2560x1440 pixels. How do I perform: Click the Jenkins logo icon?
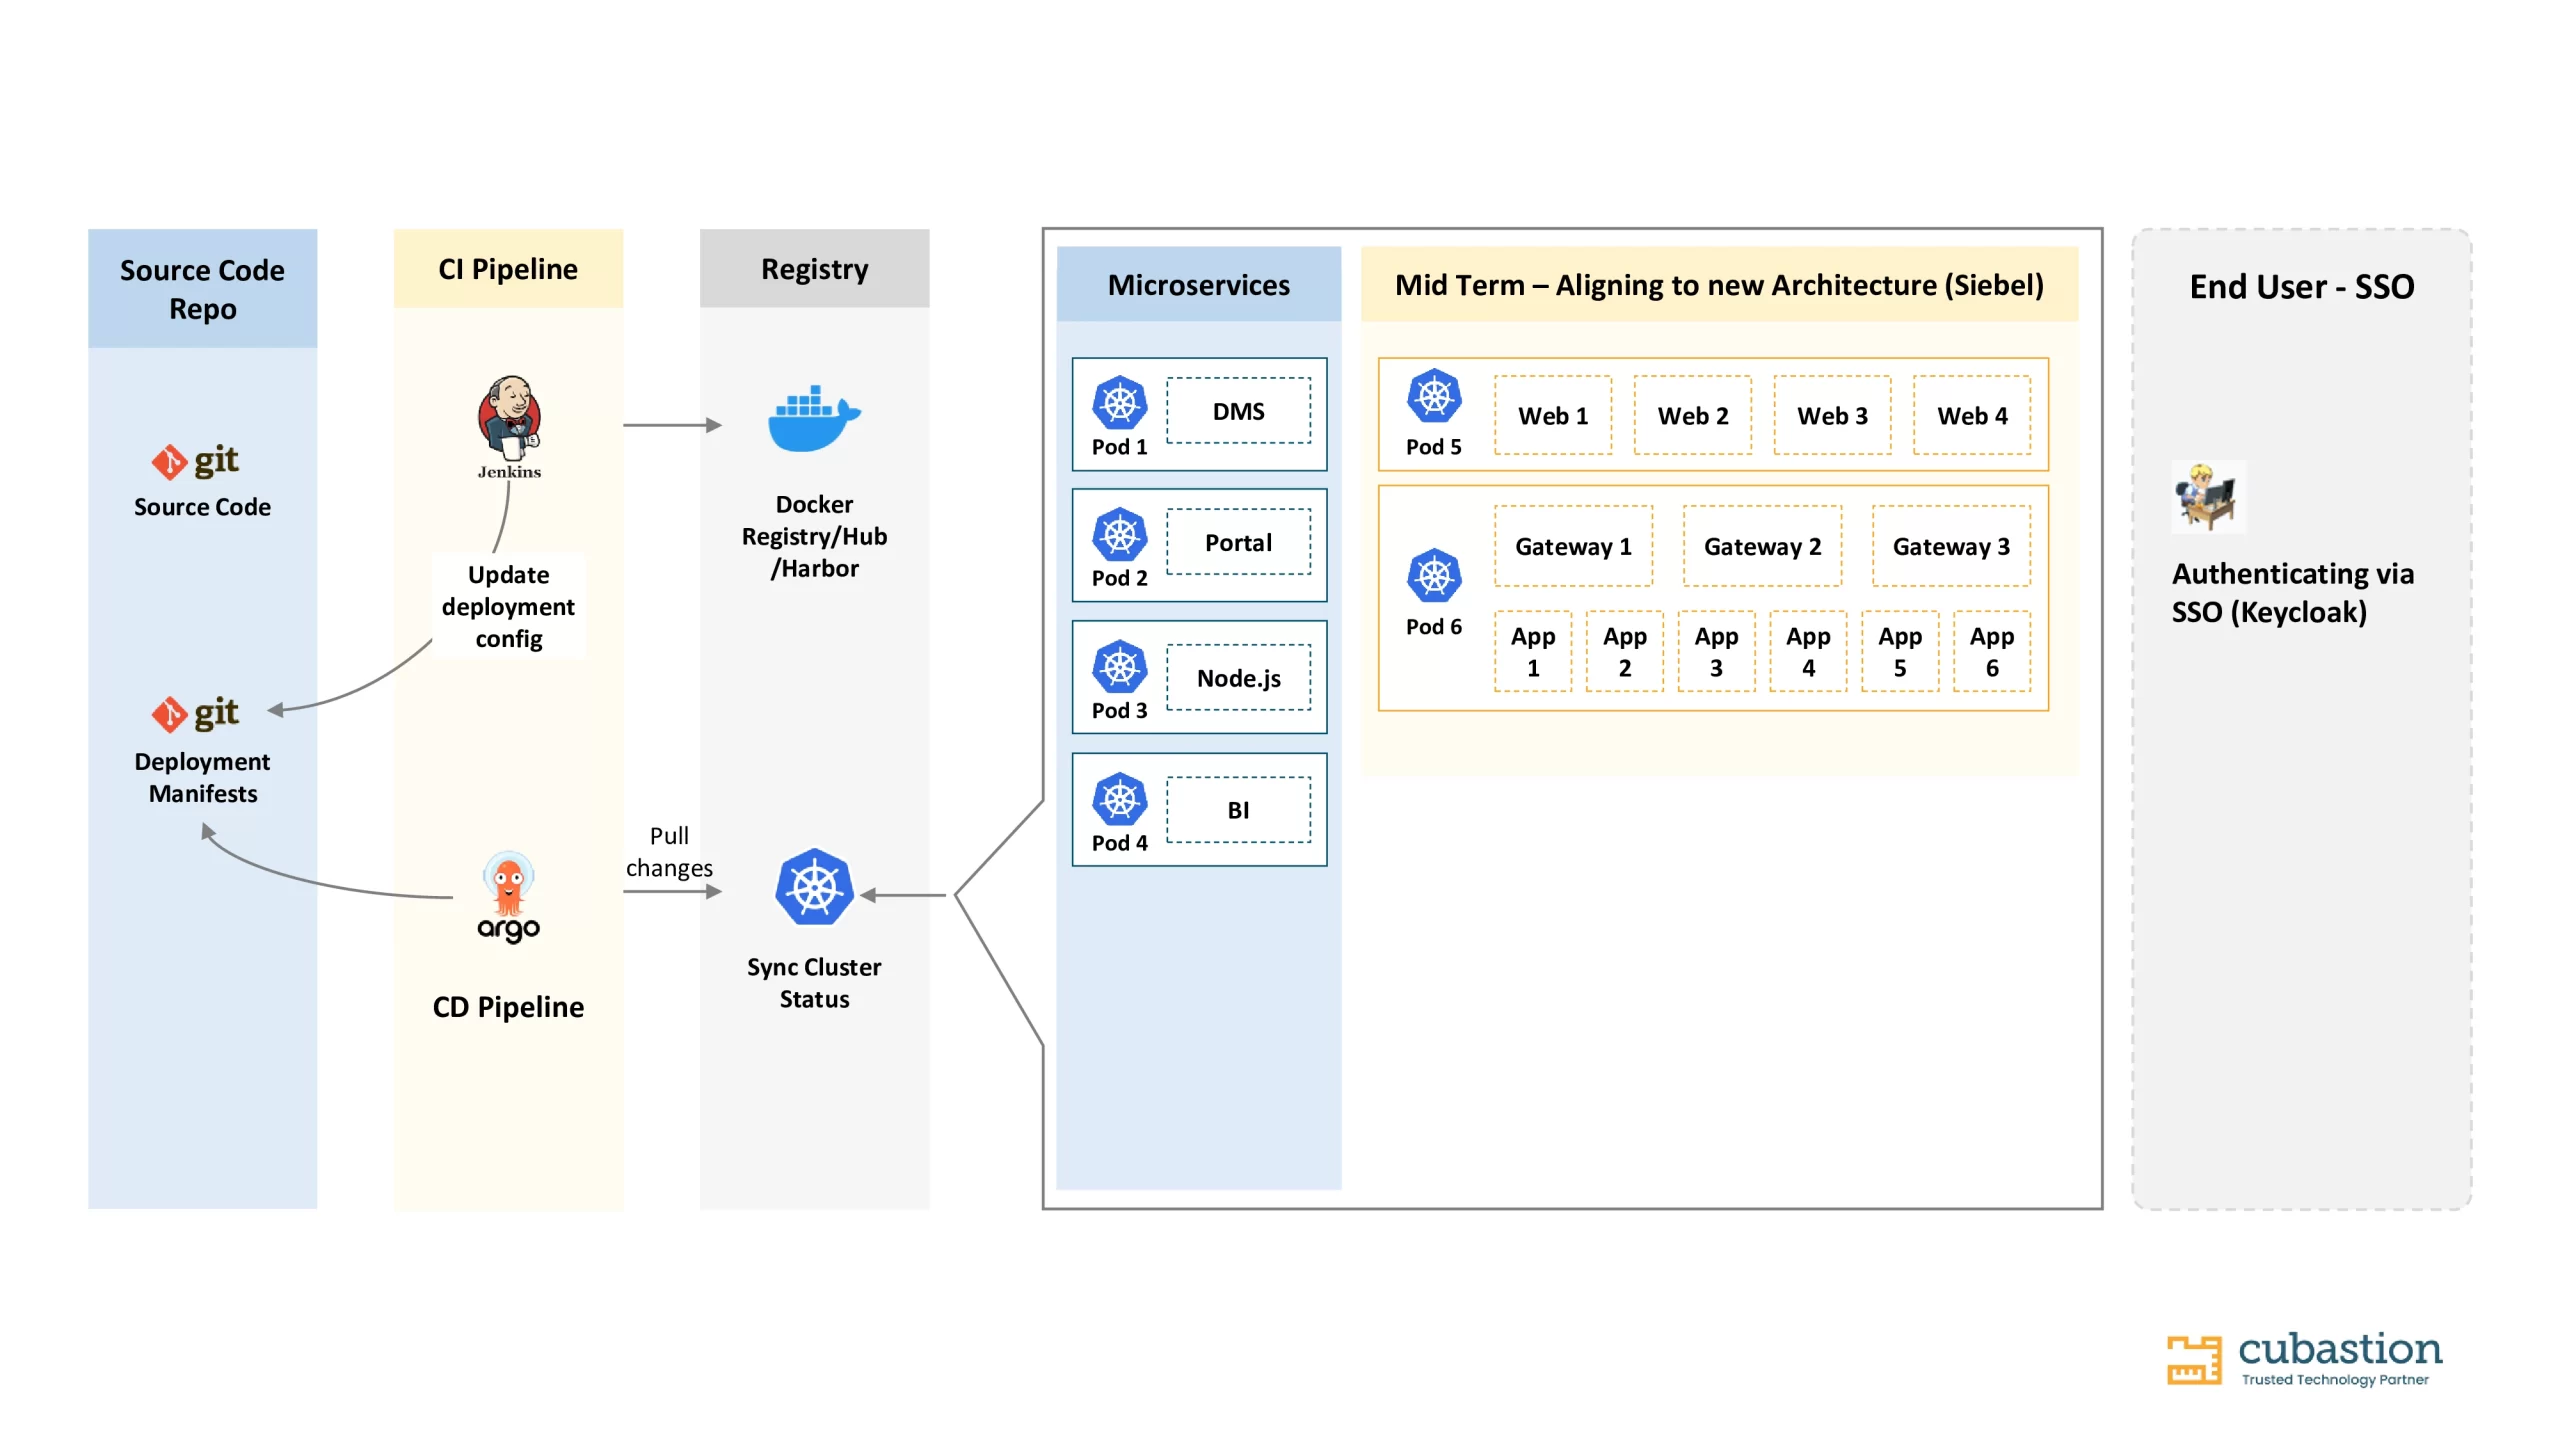coord(509,427)
